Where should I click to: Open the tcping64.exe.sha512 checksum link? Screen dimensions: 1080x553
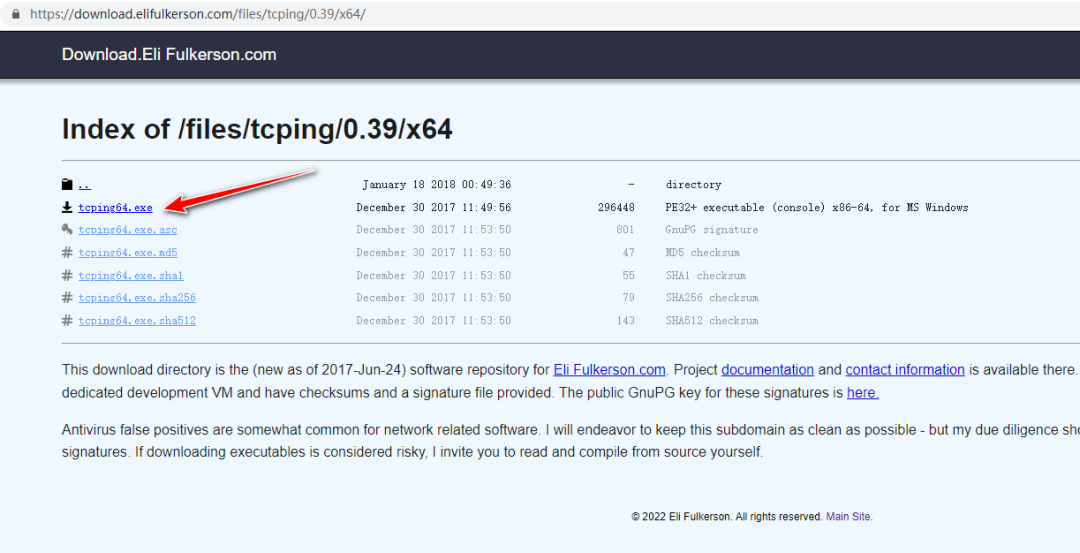point(137,320)
